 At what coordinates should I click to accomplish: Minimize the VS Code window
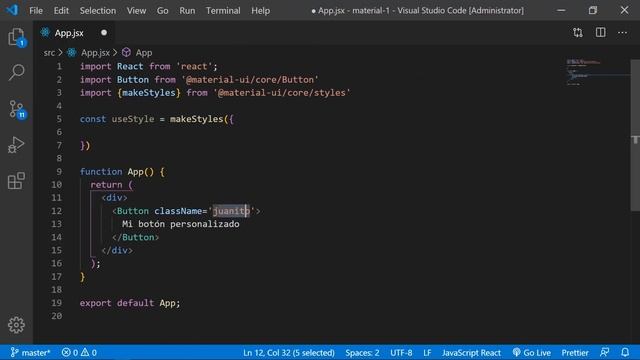pyautogui.click(x=561, y=10)
